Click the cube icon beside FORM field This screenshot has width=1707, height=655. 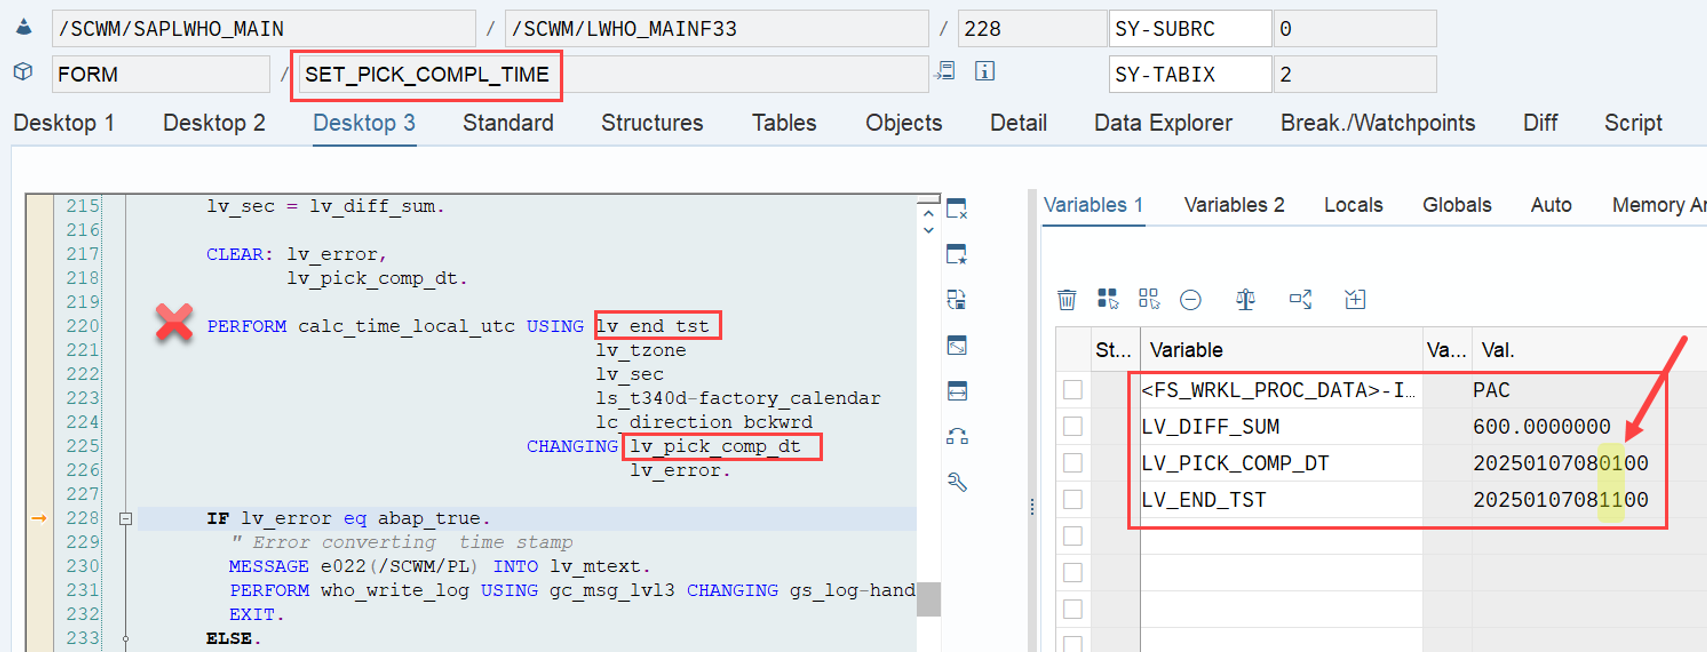point(23,72)
